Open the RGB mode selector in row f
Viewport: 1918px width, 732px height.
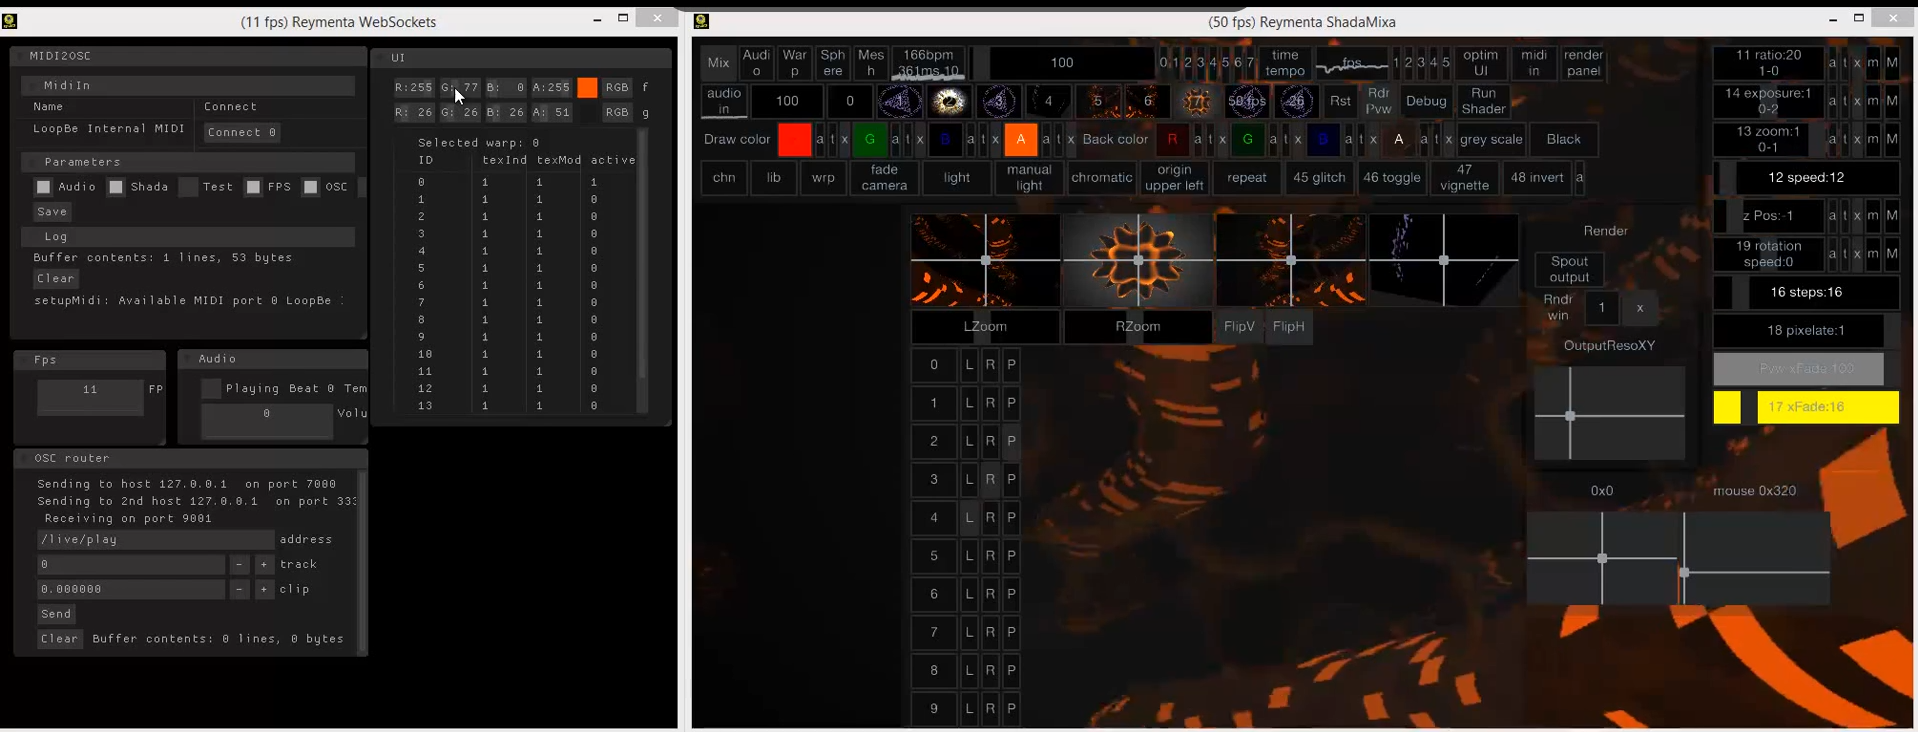click(x=617, y=88)
